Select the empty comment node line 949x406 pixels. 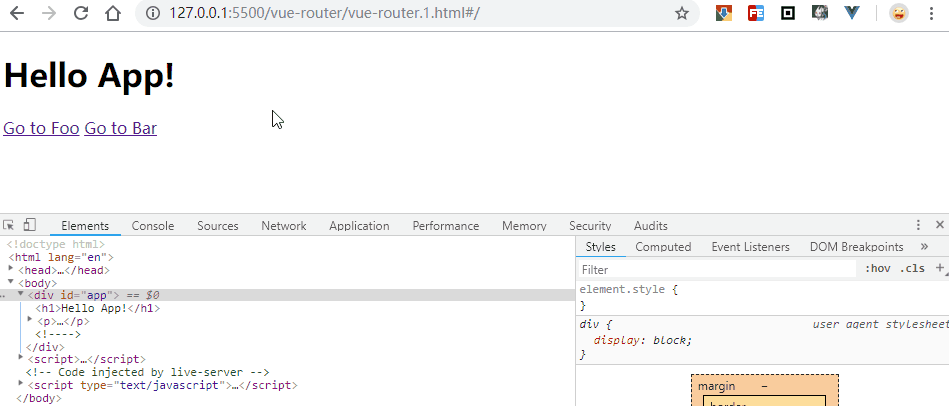point(57,334)
